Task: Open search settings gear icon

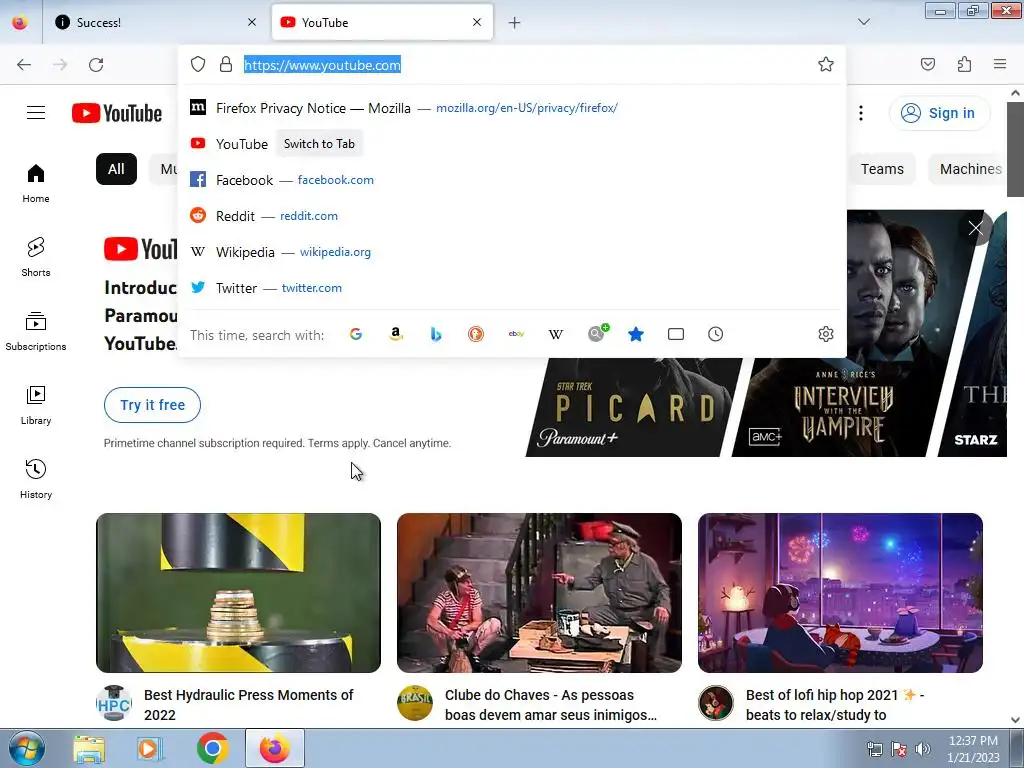Action: pos(825,334)
